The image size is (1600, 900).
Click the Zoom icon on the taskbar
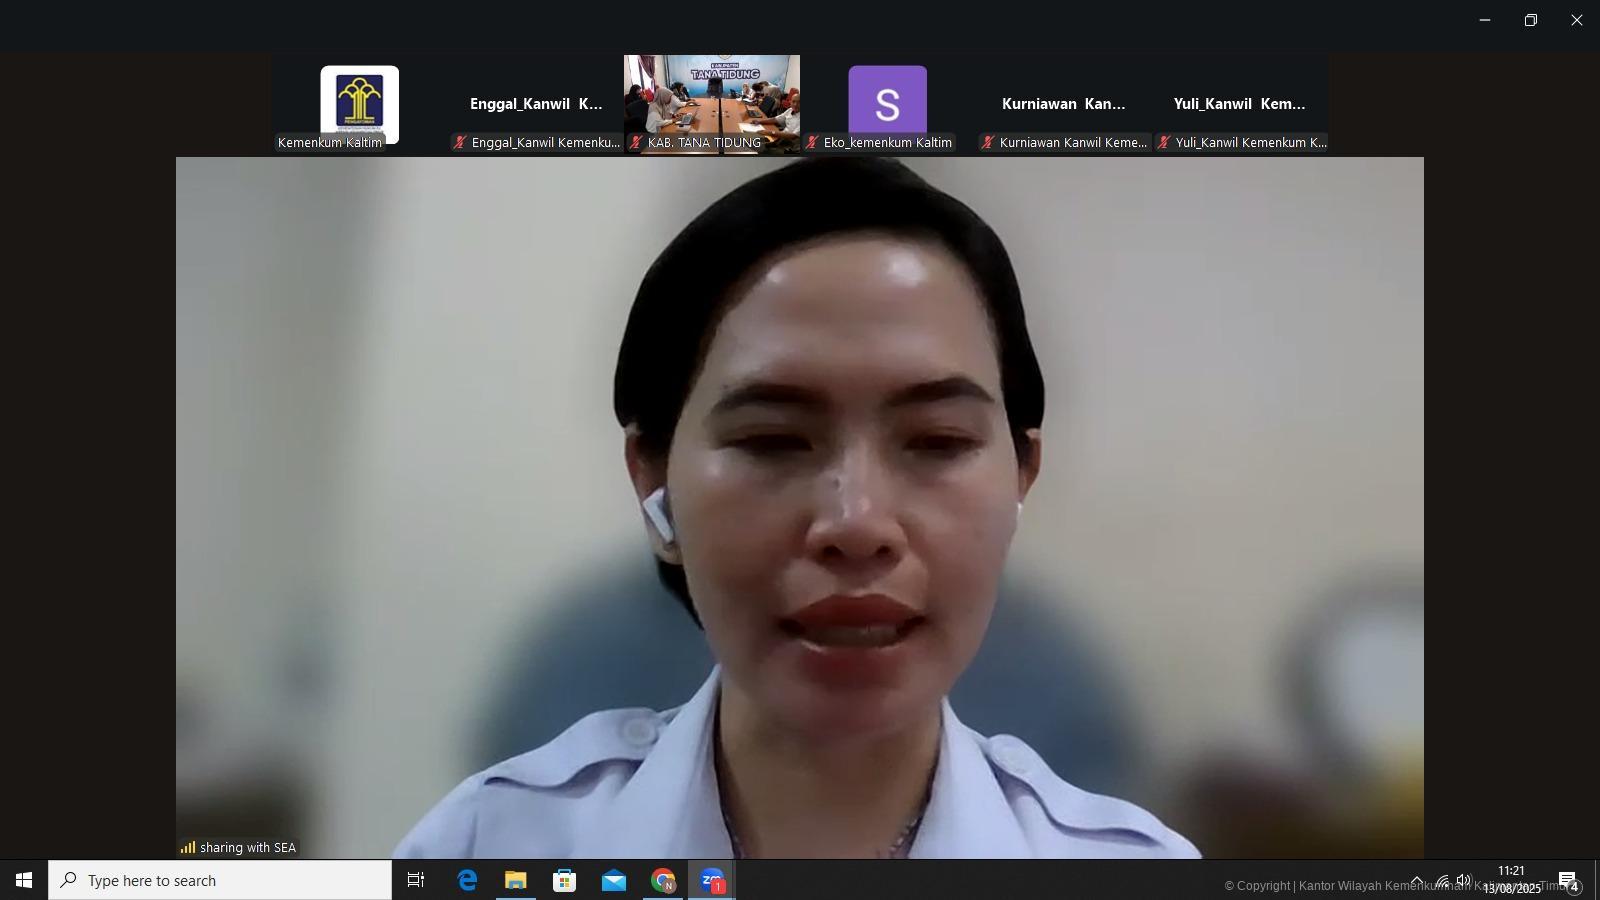tap(712, 880)
